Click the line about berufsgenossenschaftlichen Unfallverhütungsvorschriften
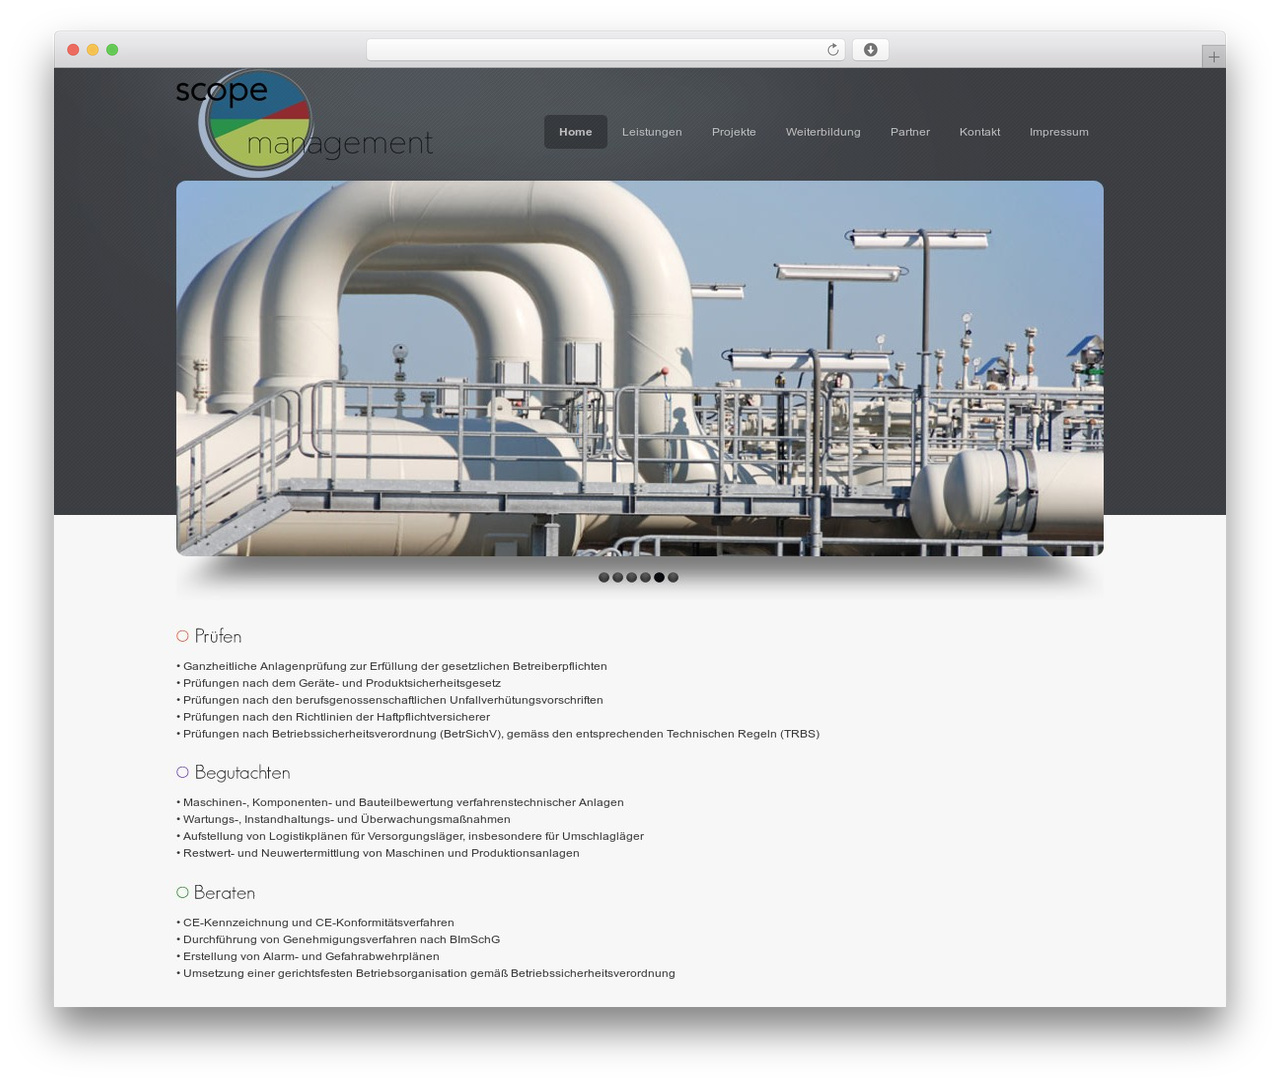1280x1084 pixels. tap(390, 700)
